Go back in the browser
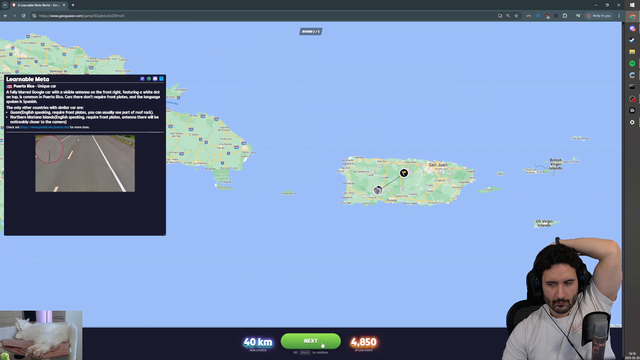 click(x=5, y=16)
